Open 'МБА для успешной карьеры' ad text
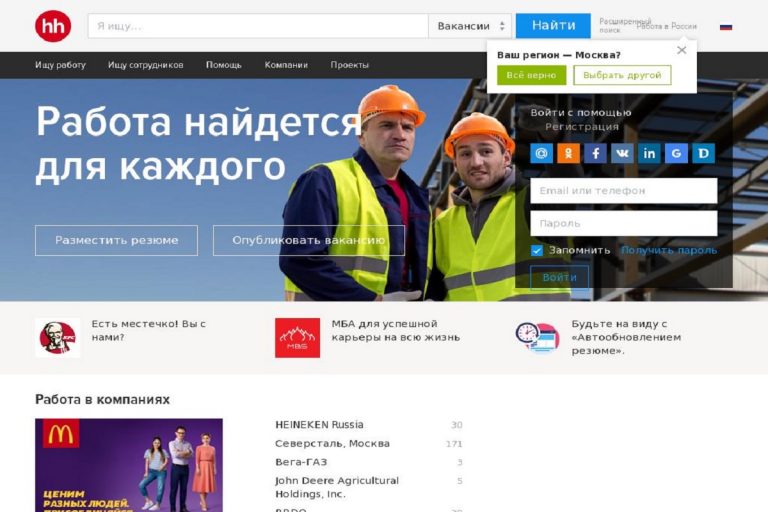 pos(396,331)
